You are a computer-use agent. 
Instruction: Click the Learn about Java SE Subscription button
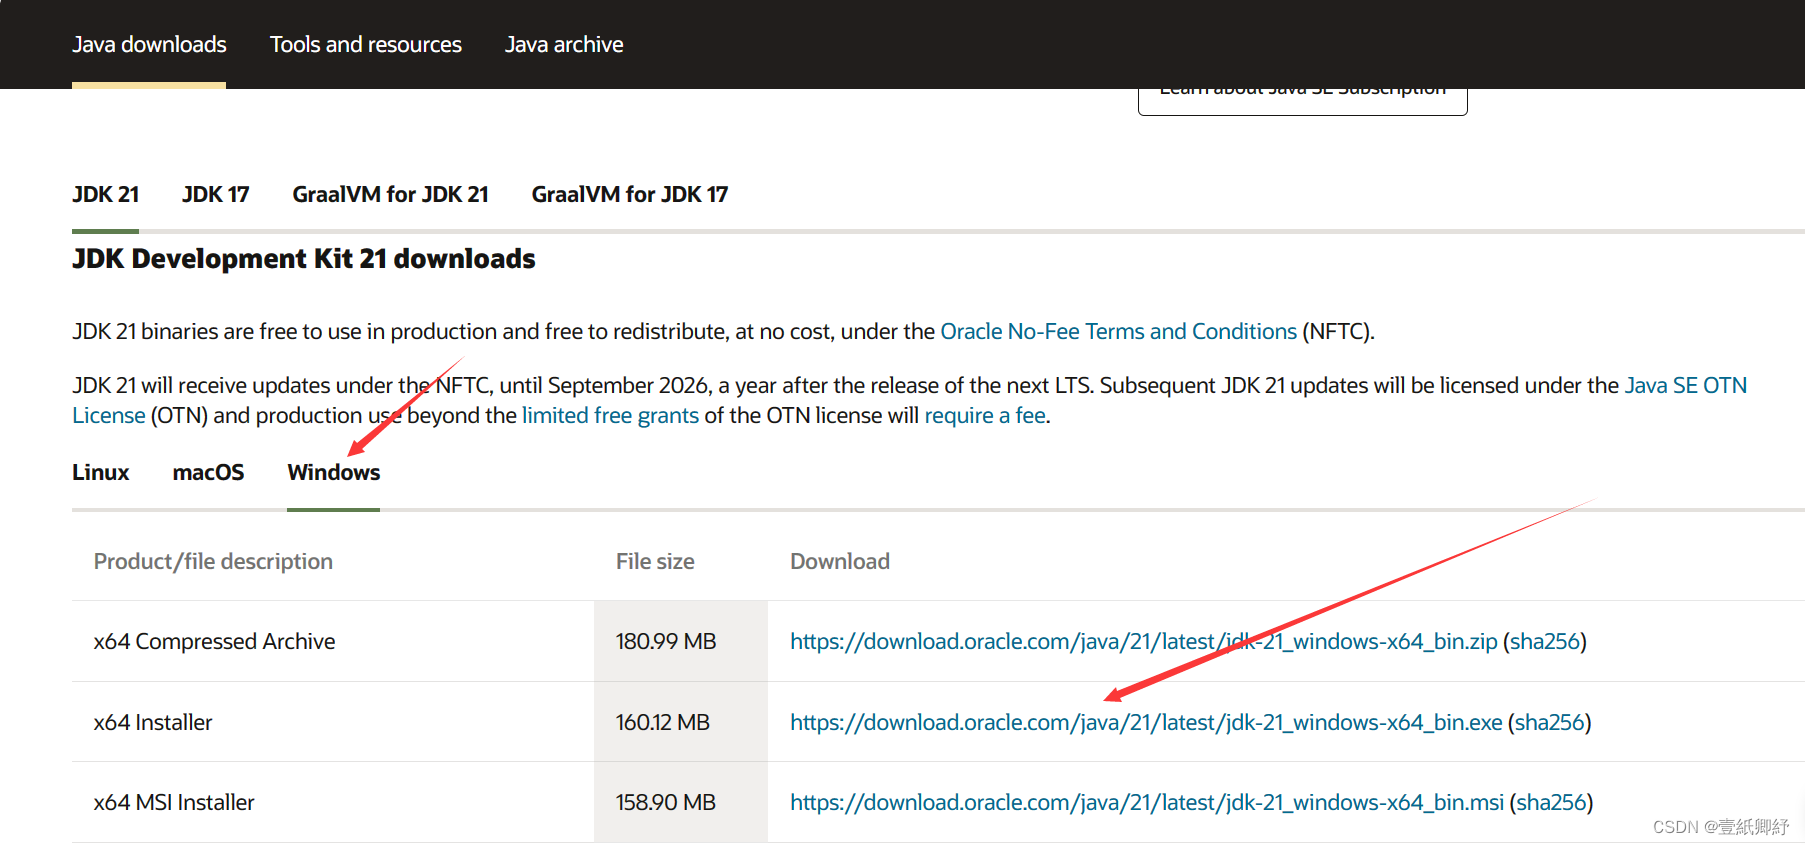1302,100
